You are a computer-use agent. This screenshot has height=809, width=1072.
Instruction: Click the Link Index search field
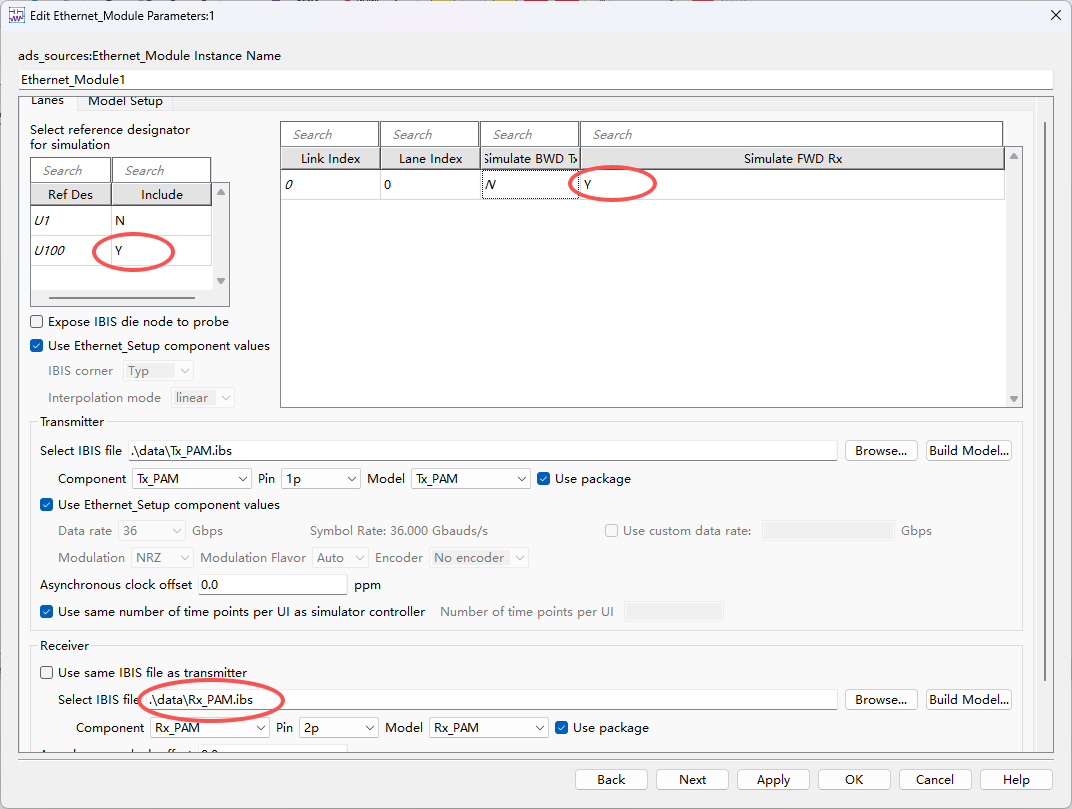(330, 134)
